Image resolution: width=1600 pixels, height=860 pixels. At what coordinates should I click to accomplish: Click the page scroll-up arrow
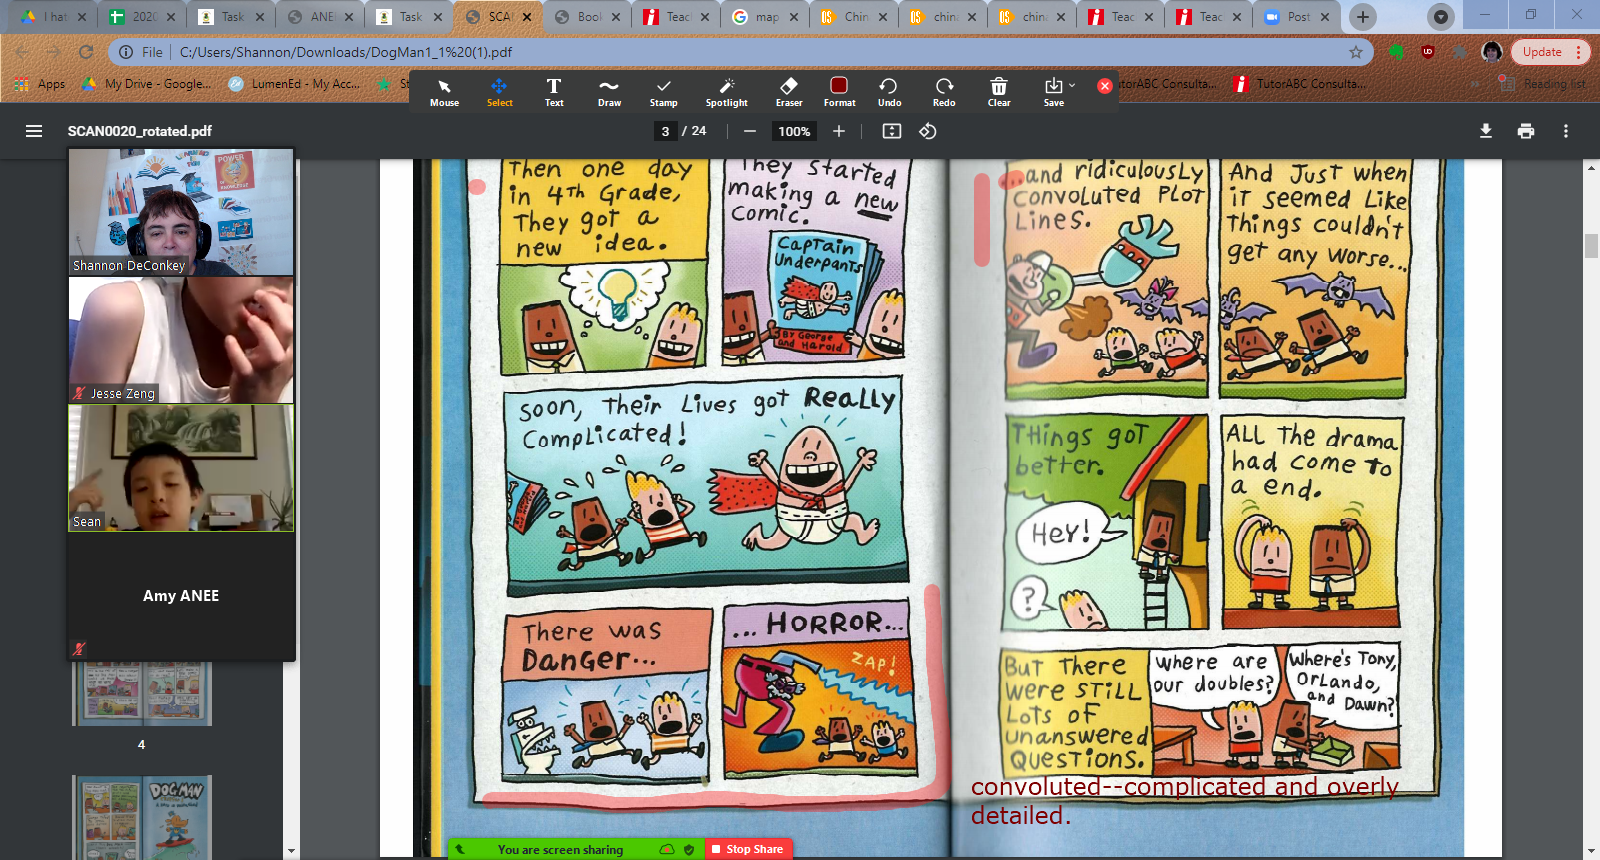point(1591,167)
